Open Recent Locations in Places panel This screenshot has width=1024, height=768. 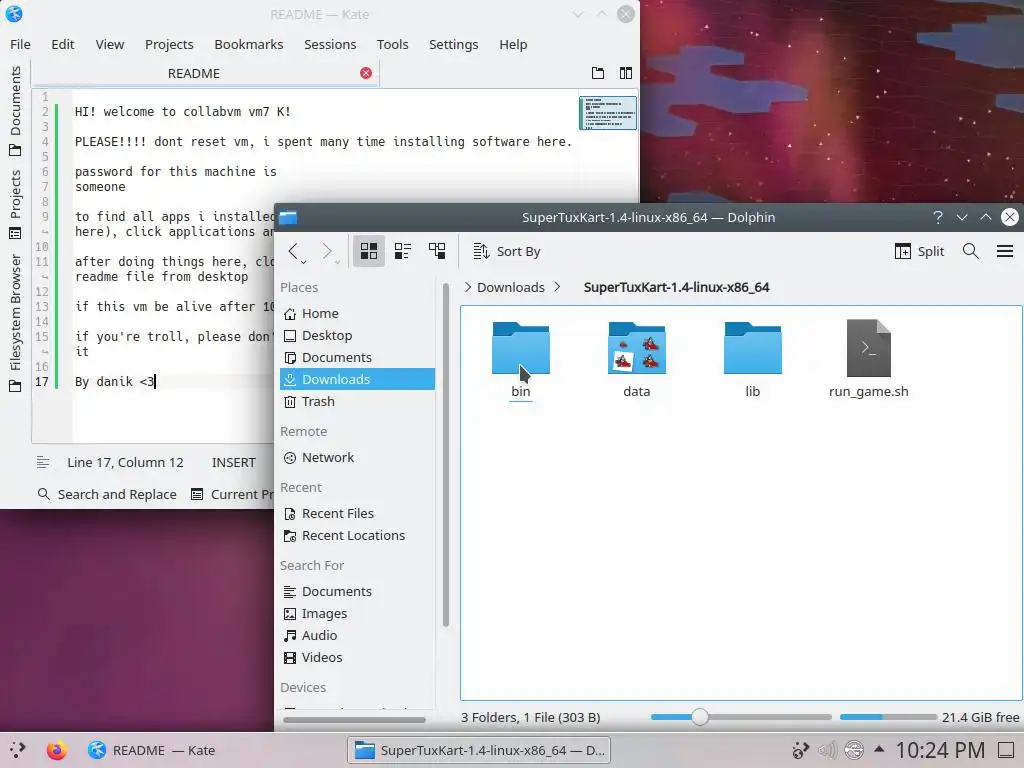(357, 536)
